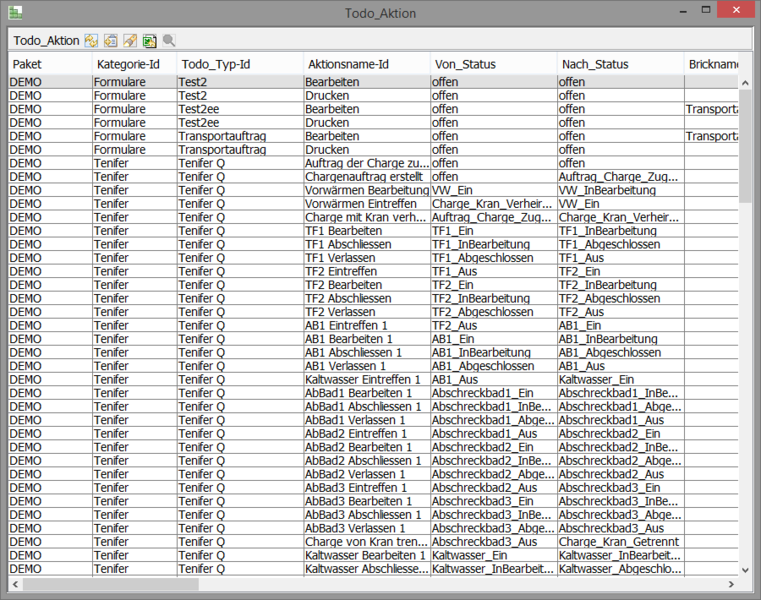The height and width of the screenshot is (600, 761).
Task: Click the magnifier search icon in toolbar
Action: 169,41
